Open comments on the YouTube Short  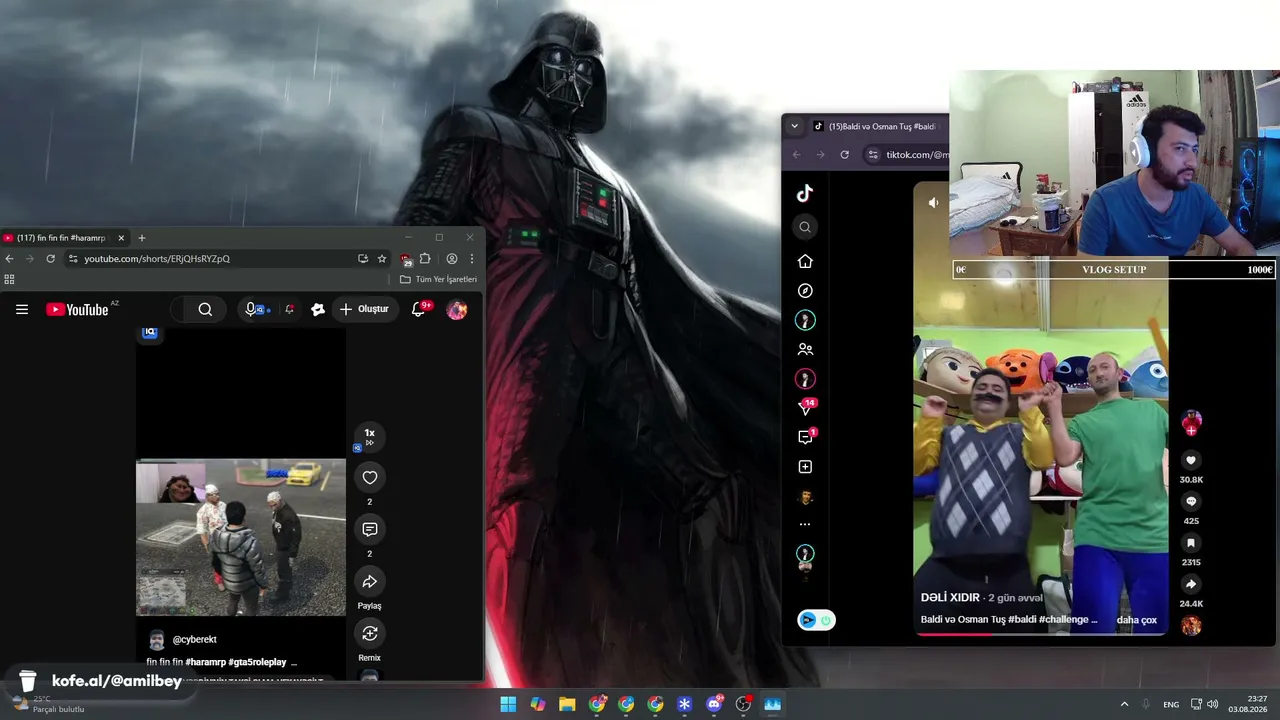coord(370,530)
